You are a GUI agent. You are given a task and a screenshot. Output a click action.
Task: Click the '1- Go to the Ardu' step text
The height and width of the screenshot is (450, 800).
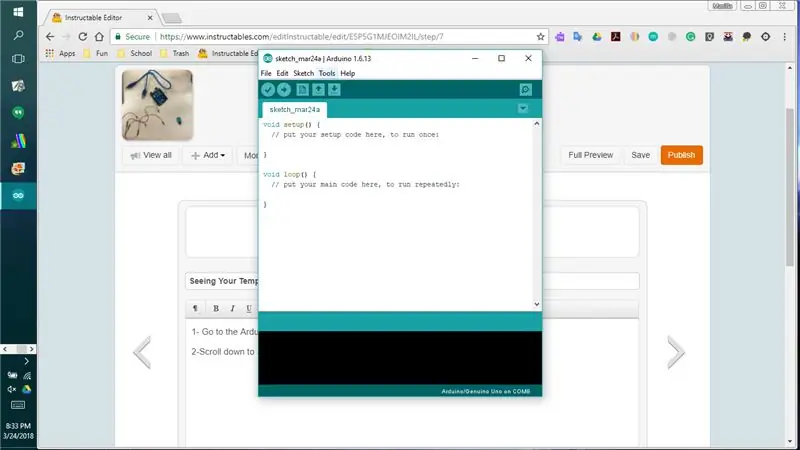[x=224, y=332]
